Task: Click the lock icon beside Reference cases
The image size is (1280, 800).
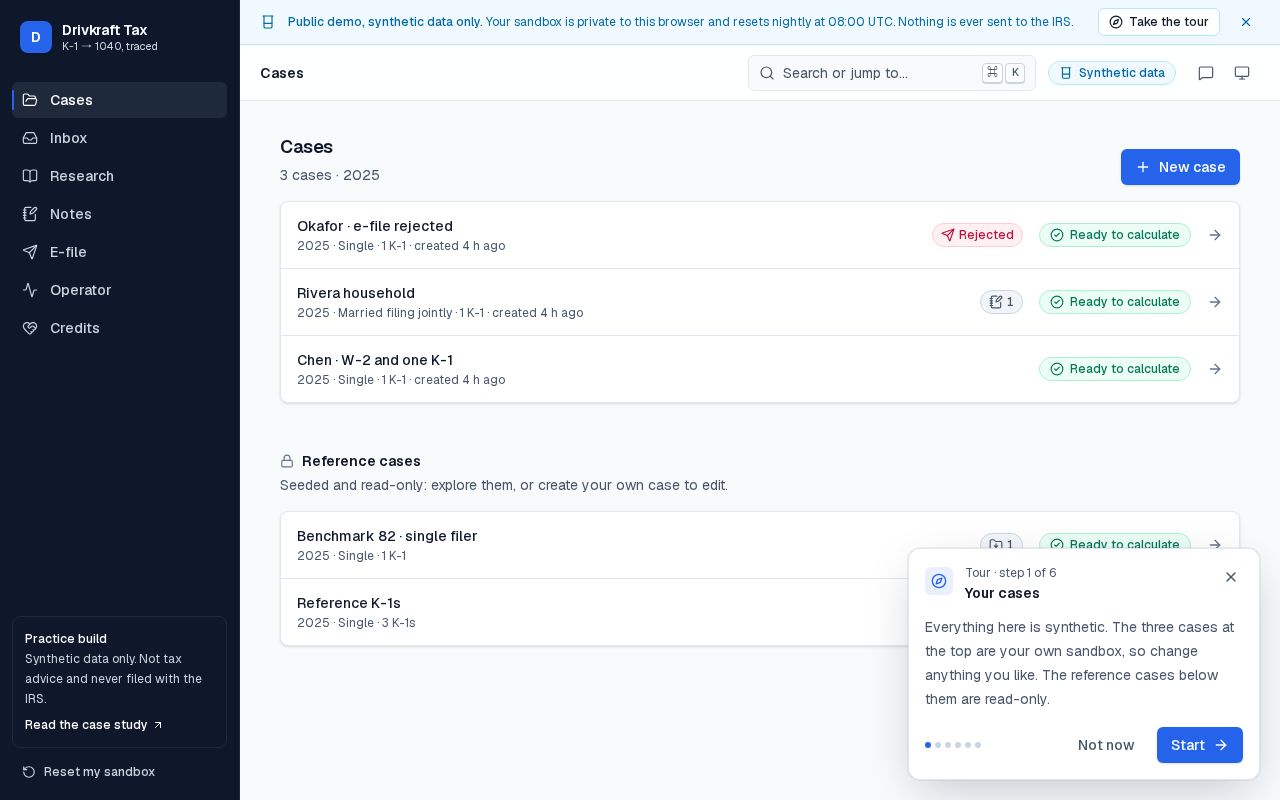Action: click(x=287, y=461)
